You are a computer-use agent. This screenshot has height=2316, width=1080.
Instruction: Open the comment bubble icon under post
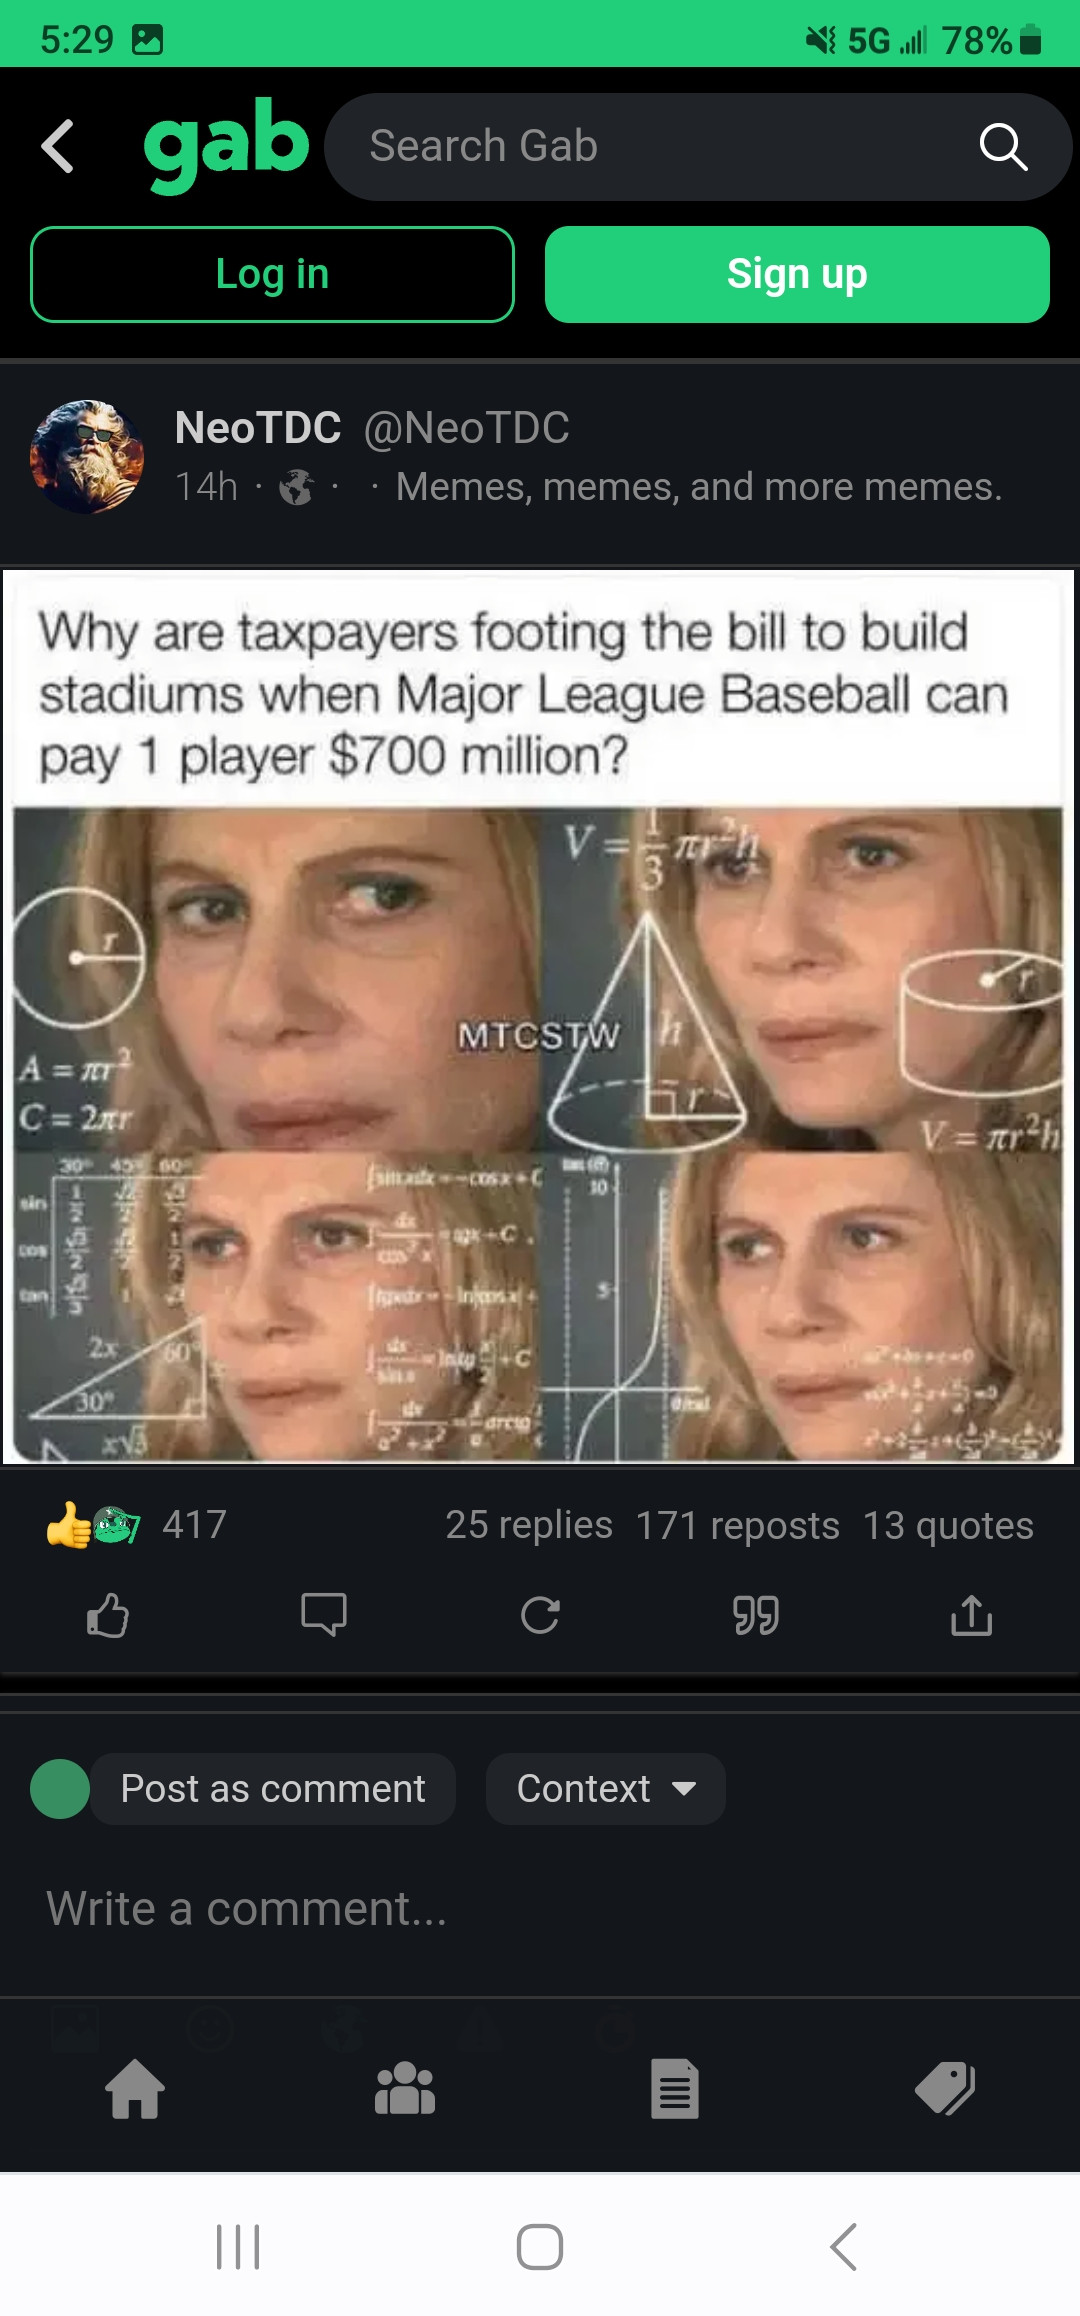[324, 1614]
